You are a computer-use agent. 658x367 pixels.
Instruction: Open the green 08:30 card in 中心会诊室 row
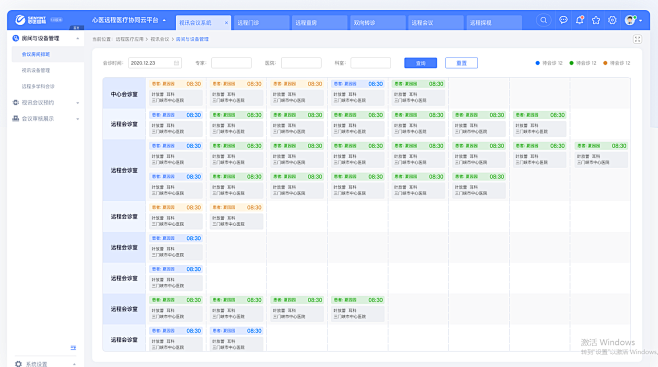(x=418, y=92)
